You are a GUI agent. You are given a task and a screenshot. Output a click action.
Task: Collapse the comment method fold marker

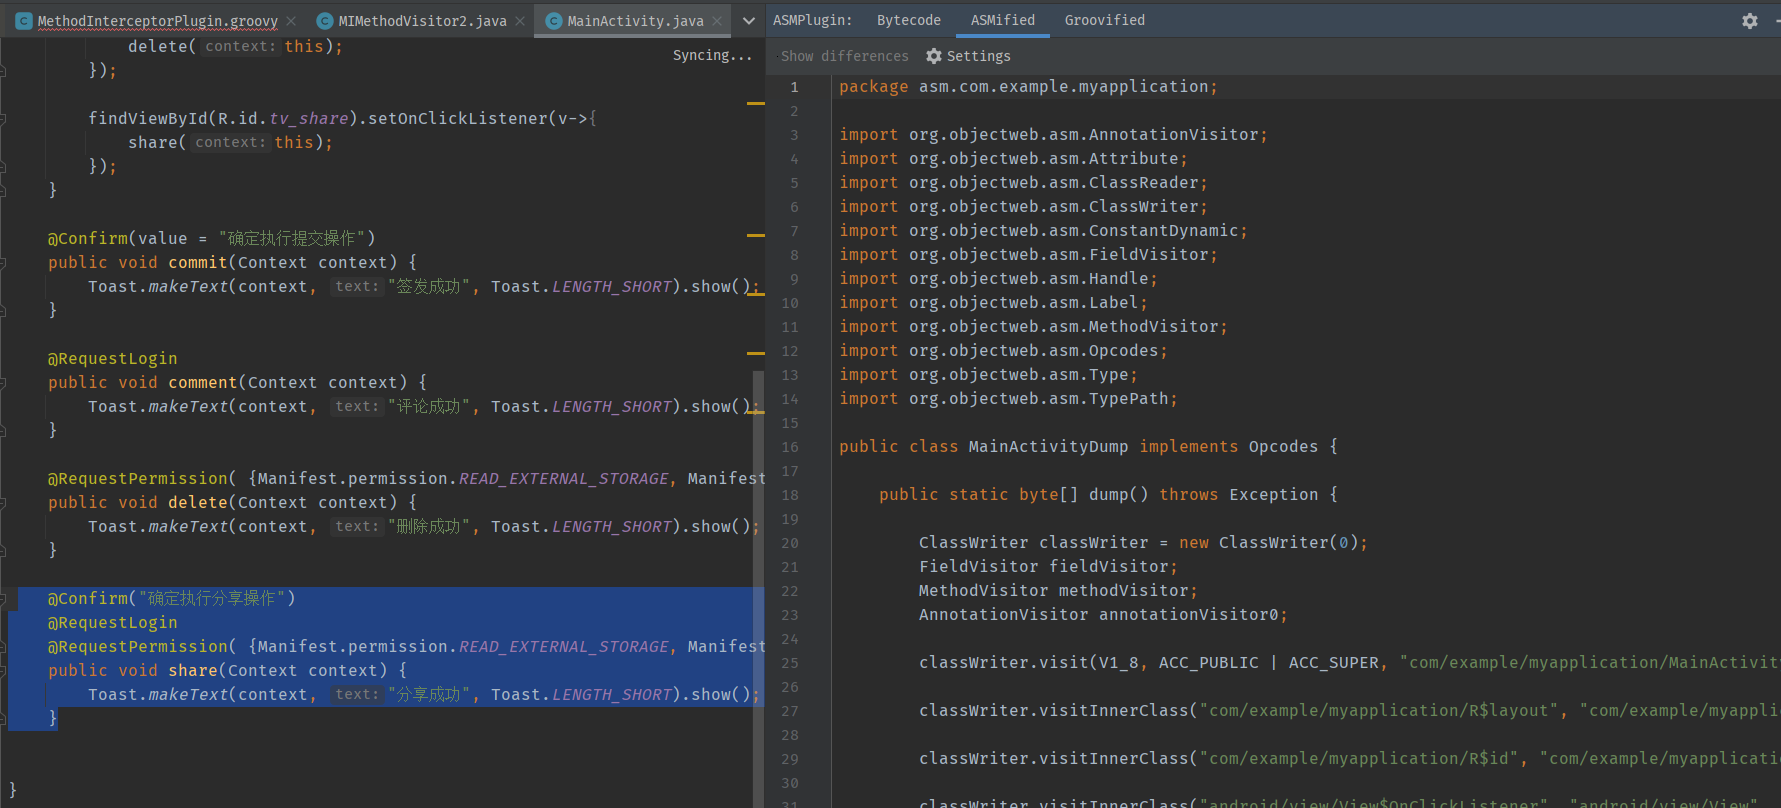coord(4,383)
